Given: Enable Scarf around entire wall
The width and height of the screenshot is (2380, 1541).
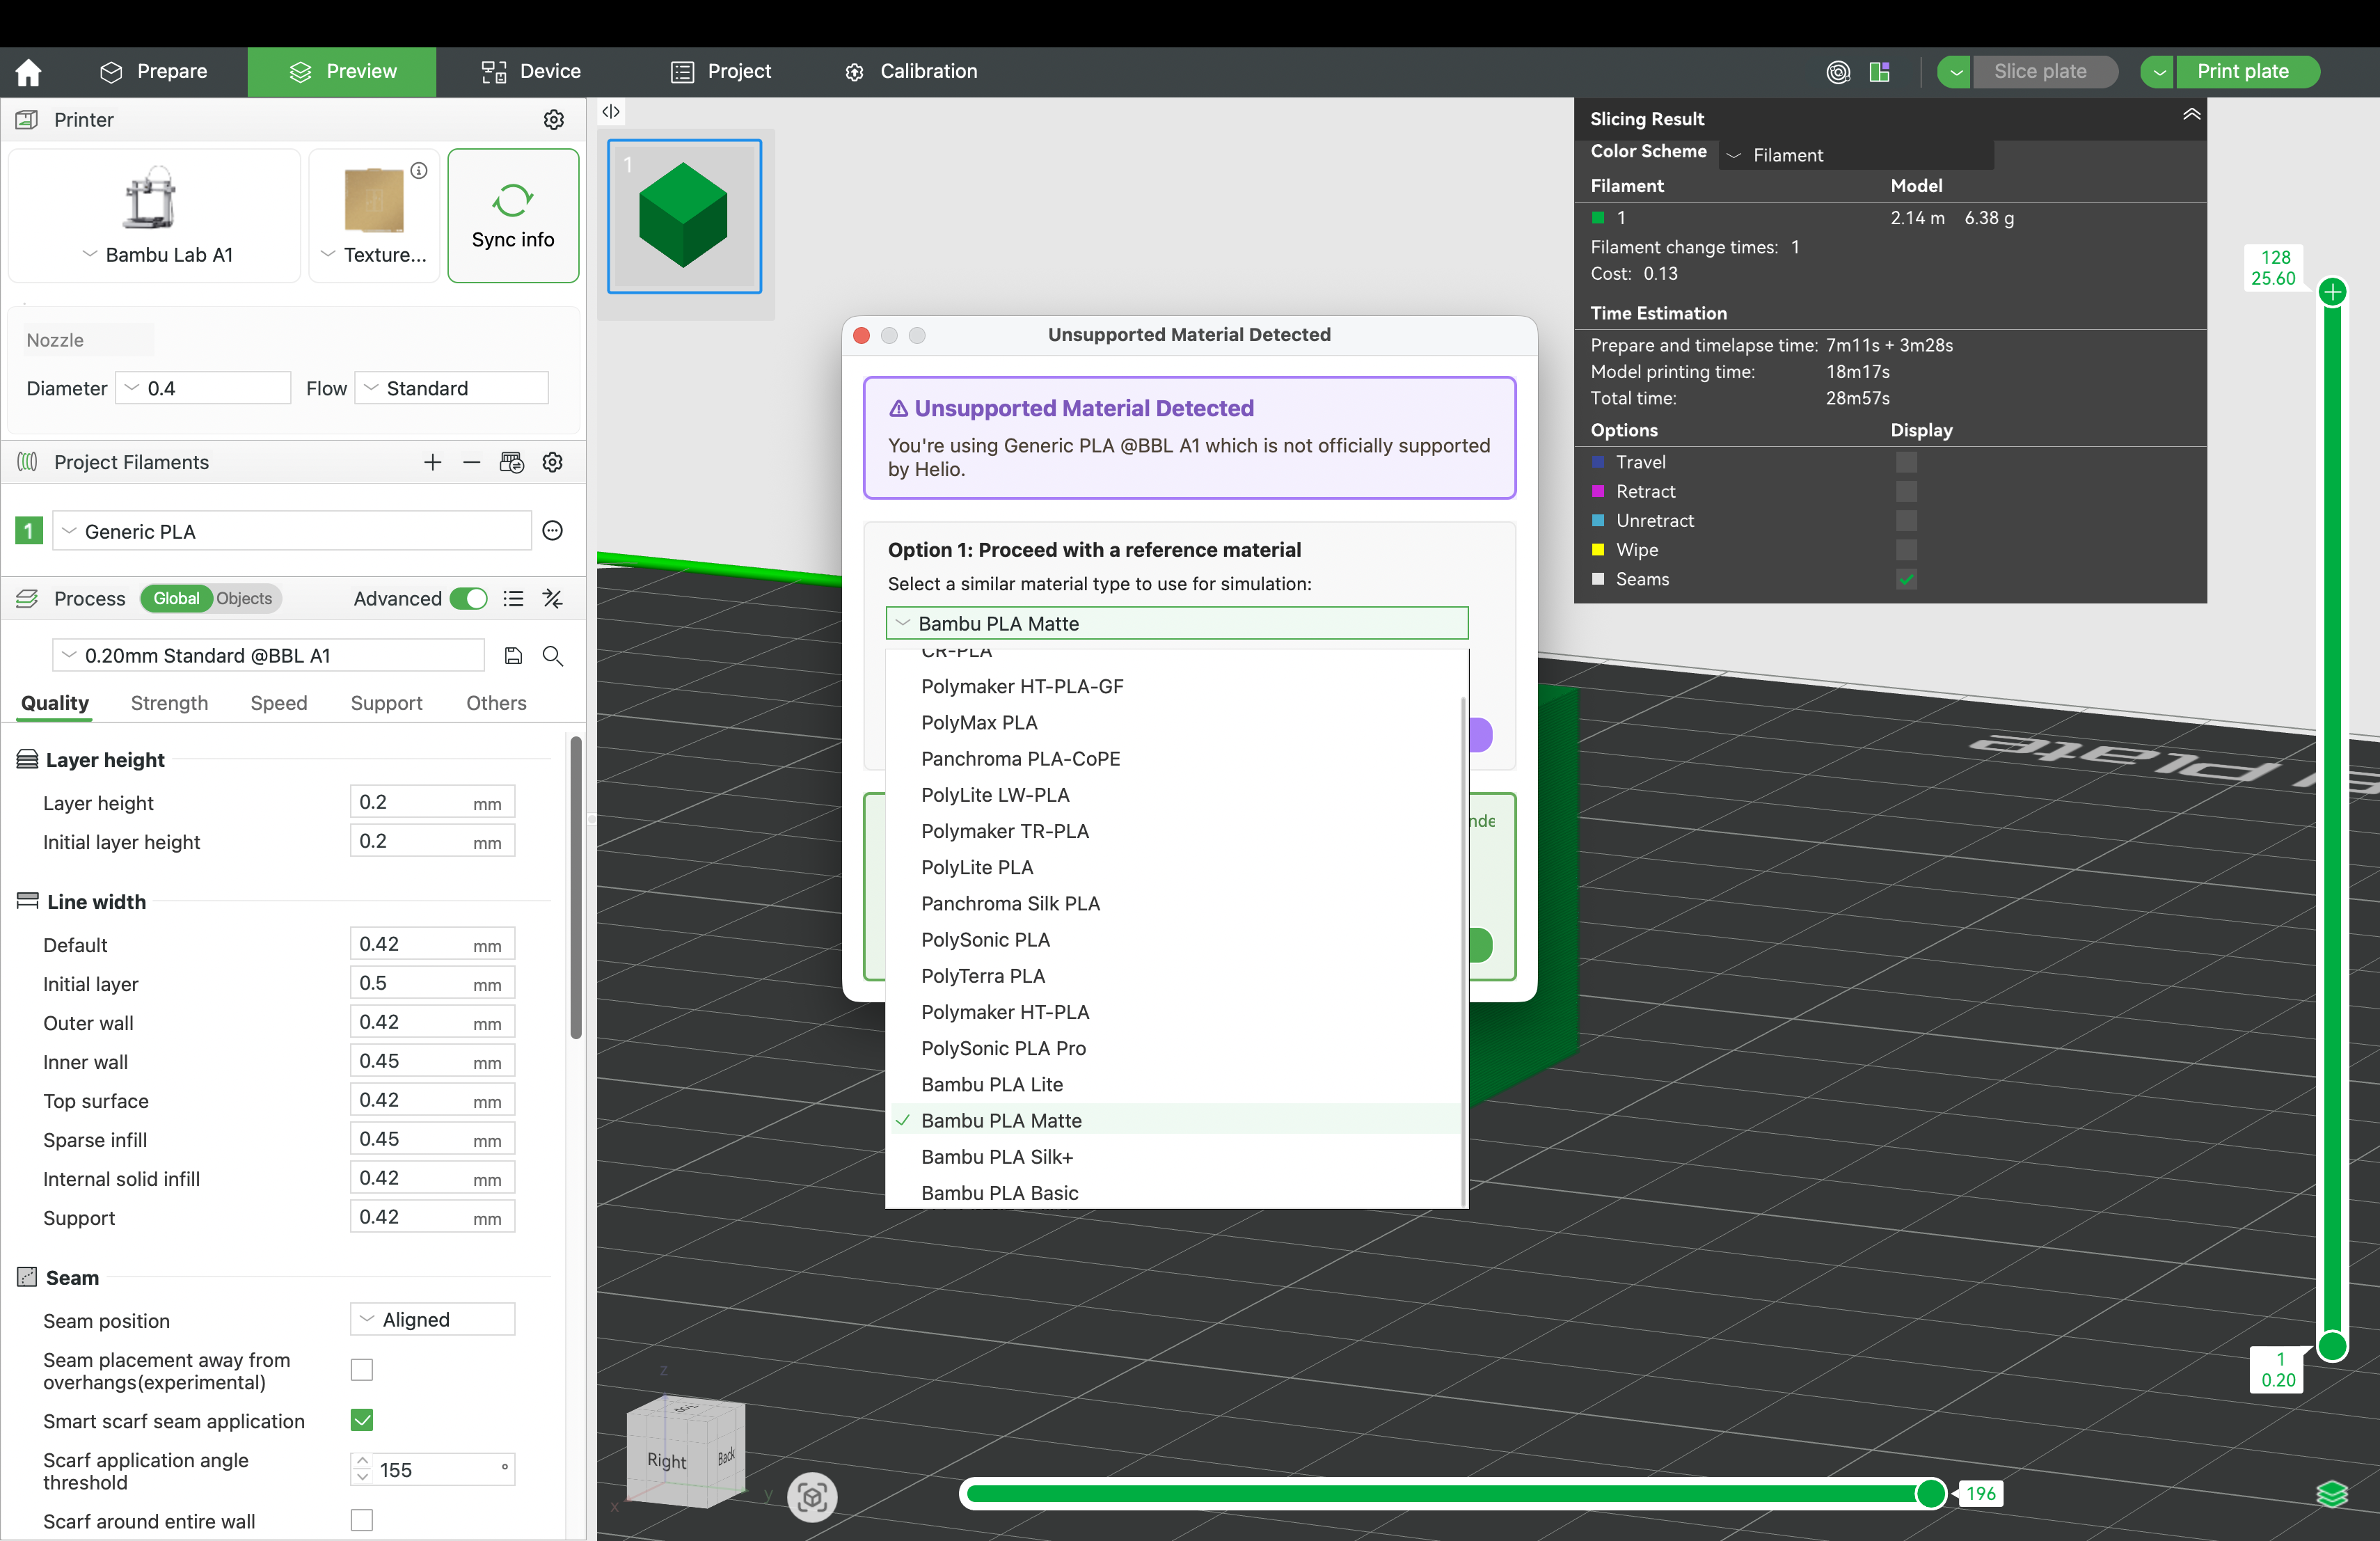Looking at the screenshot, I should point(362,1520).
